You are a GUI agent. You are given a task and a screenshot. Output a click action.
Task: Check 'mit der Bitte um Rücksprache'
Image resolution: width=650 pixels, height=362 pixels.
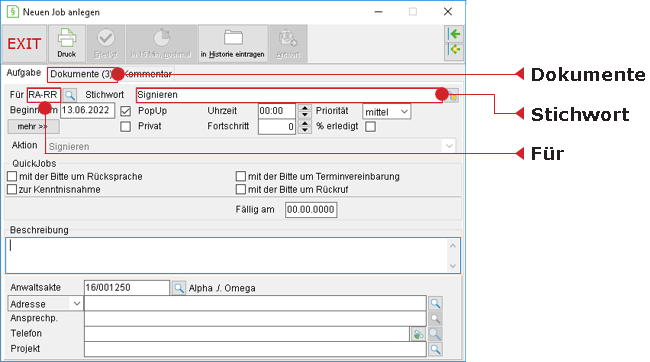click(x=12, y=176)
